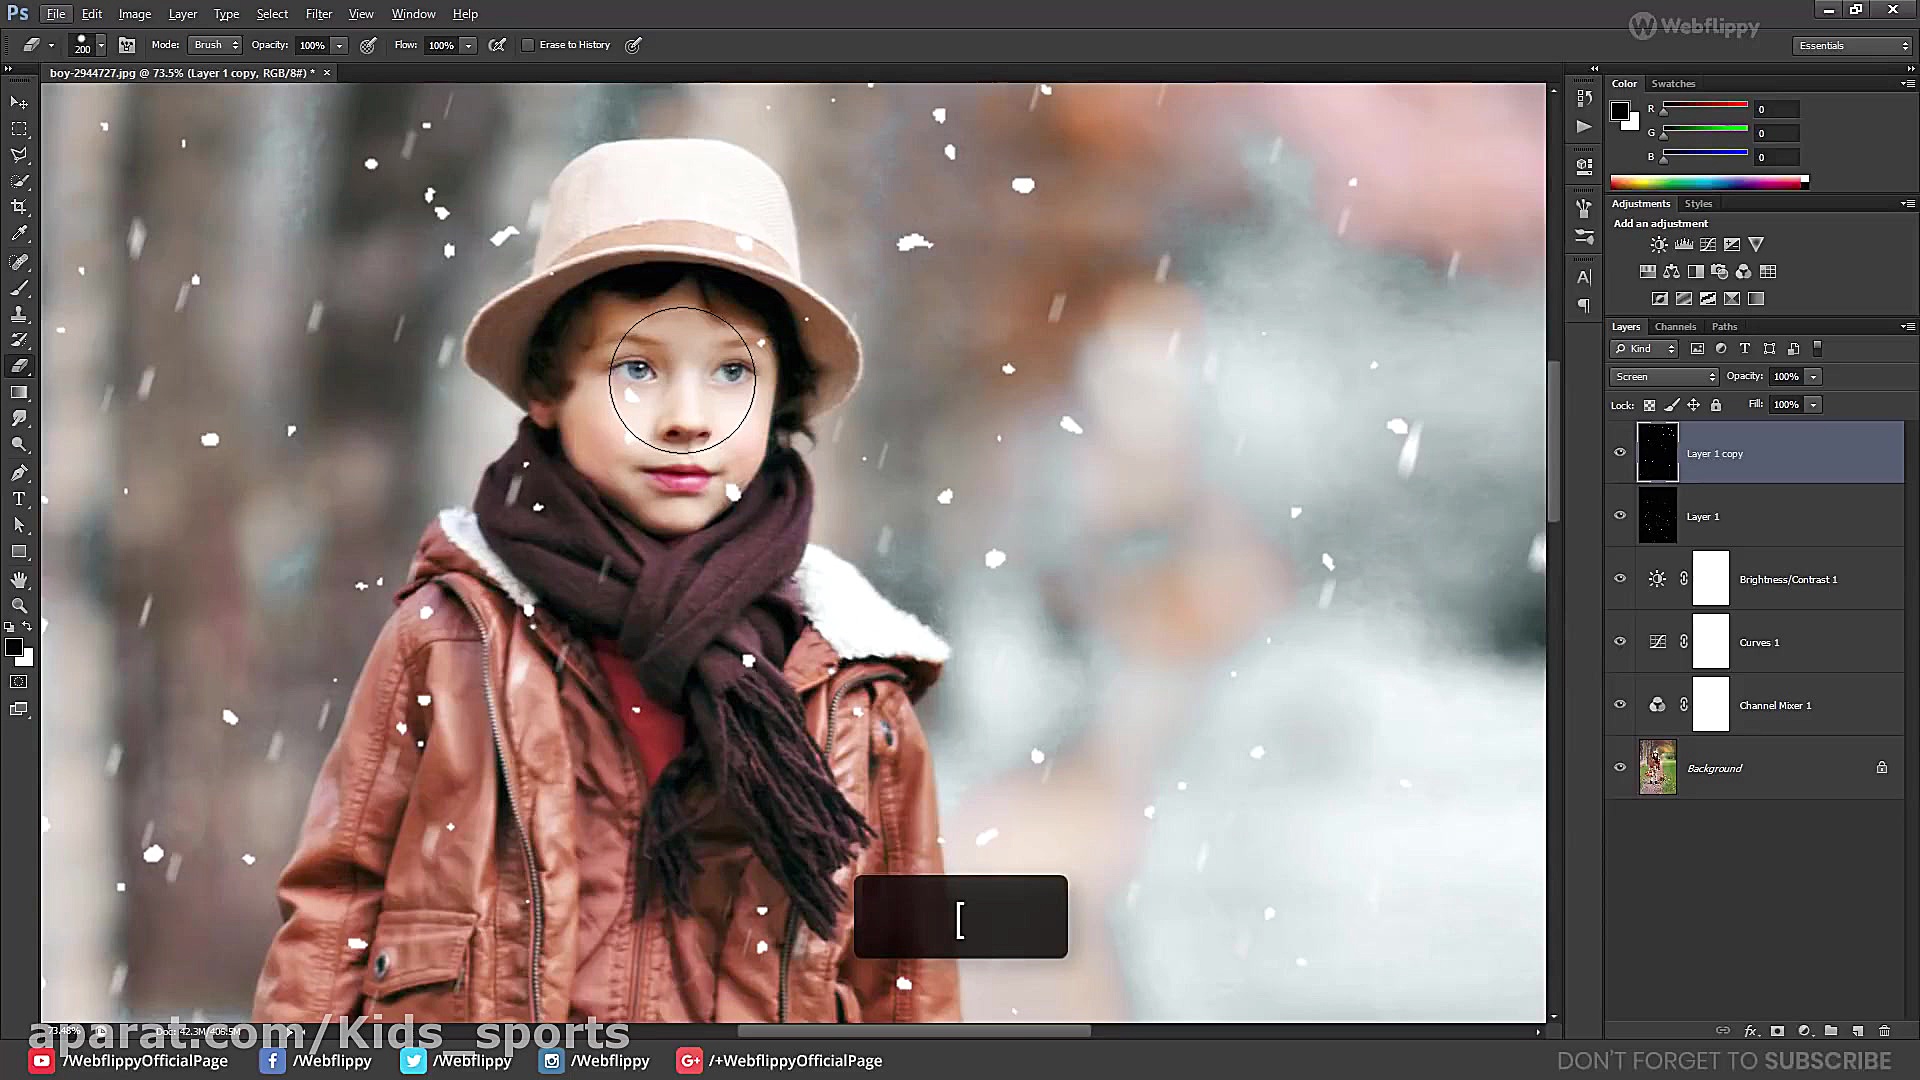Click the foreground color swatch in the Color panel

1619,111
